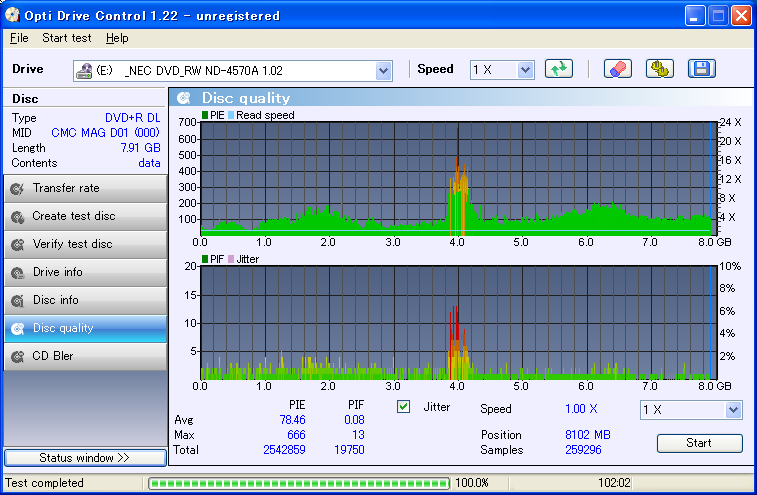757x495 pixels.
Task: Open the options settings icon
Action: (659, 69)
